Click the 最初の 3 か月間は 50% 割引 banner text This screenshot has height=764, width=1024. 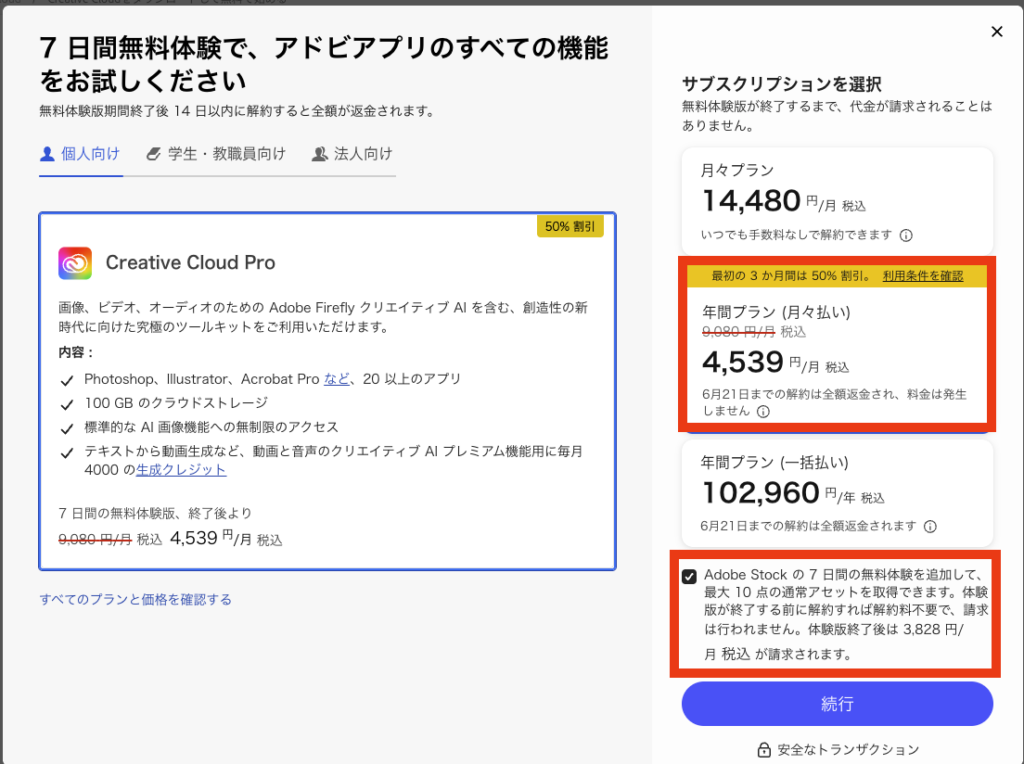(x=792, y=276)
